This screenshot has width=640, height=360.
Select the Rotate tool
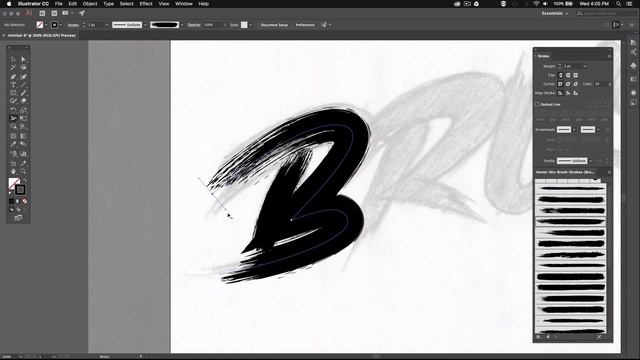pos(13,110)
